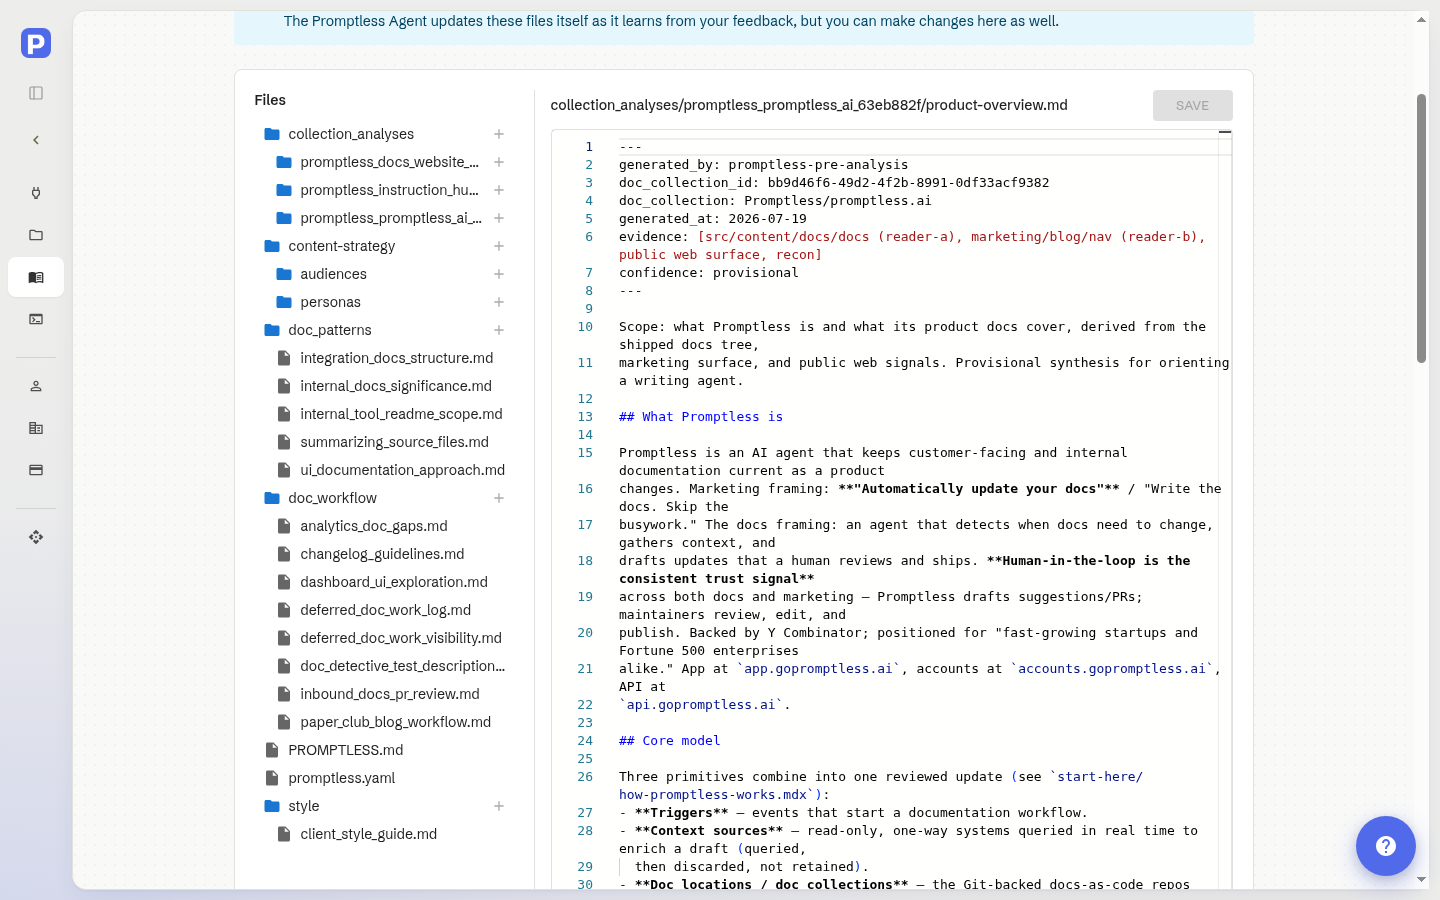This screenshot has width=1440, height=900.
Task: Add item to doc_workflow folder
Action: coord(499,498)
